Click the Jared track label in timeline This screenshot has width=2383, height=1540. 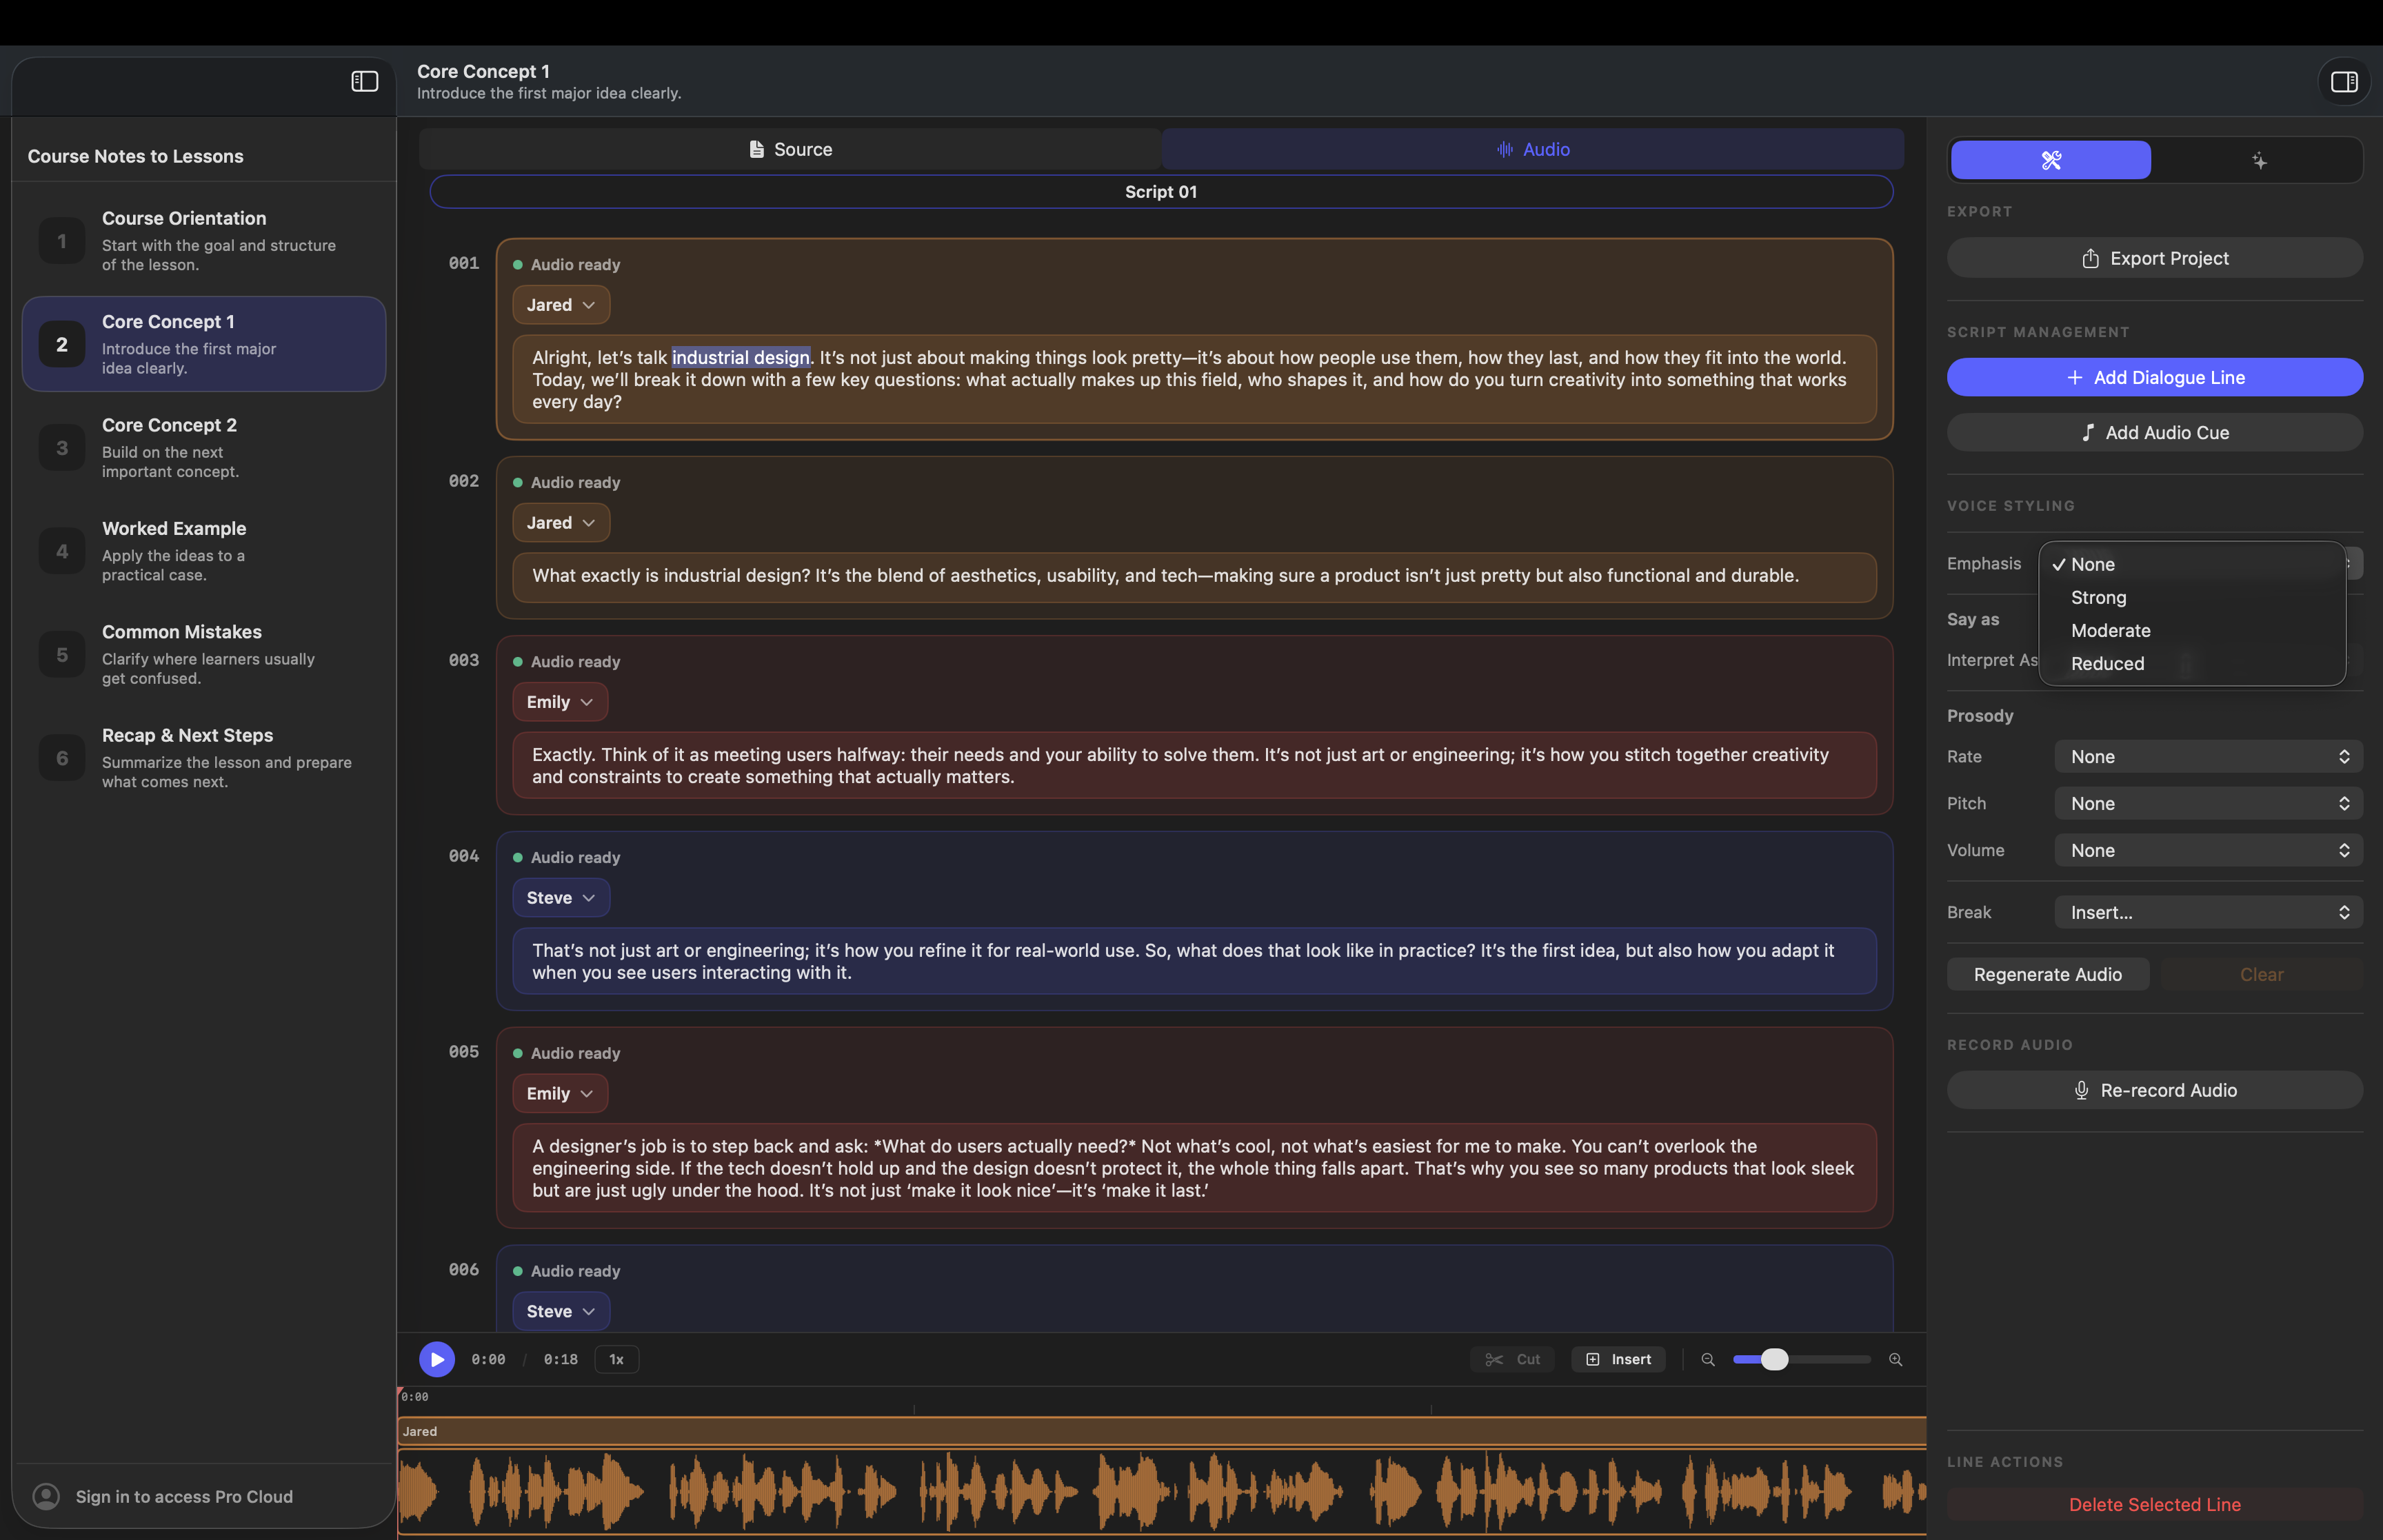point(420,1431)
